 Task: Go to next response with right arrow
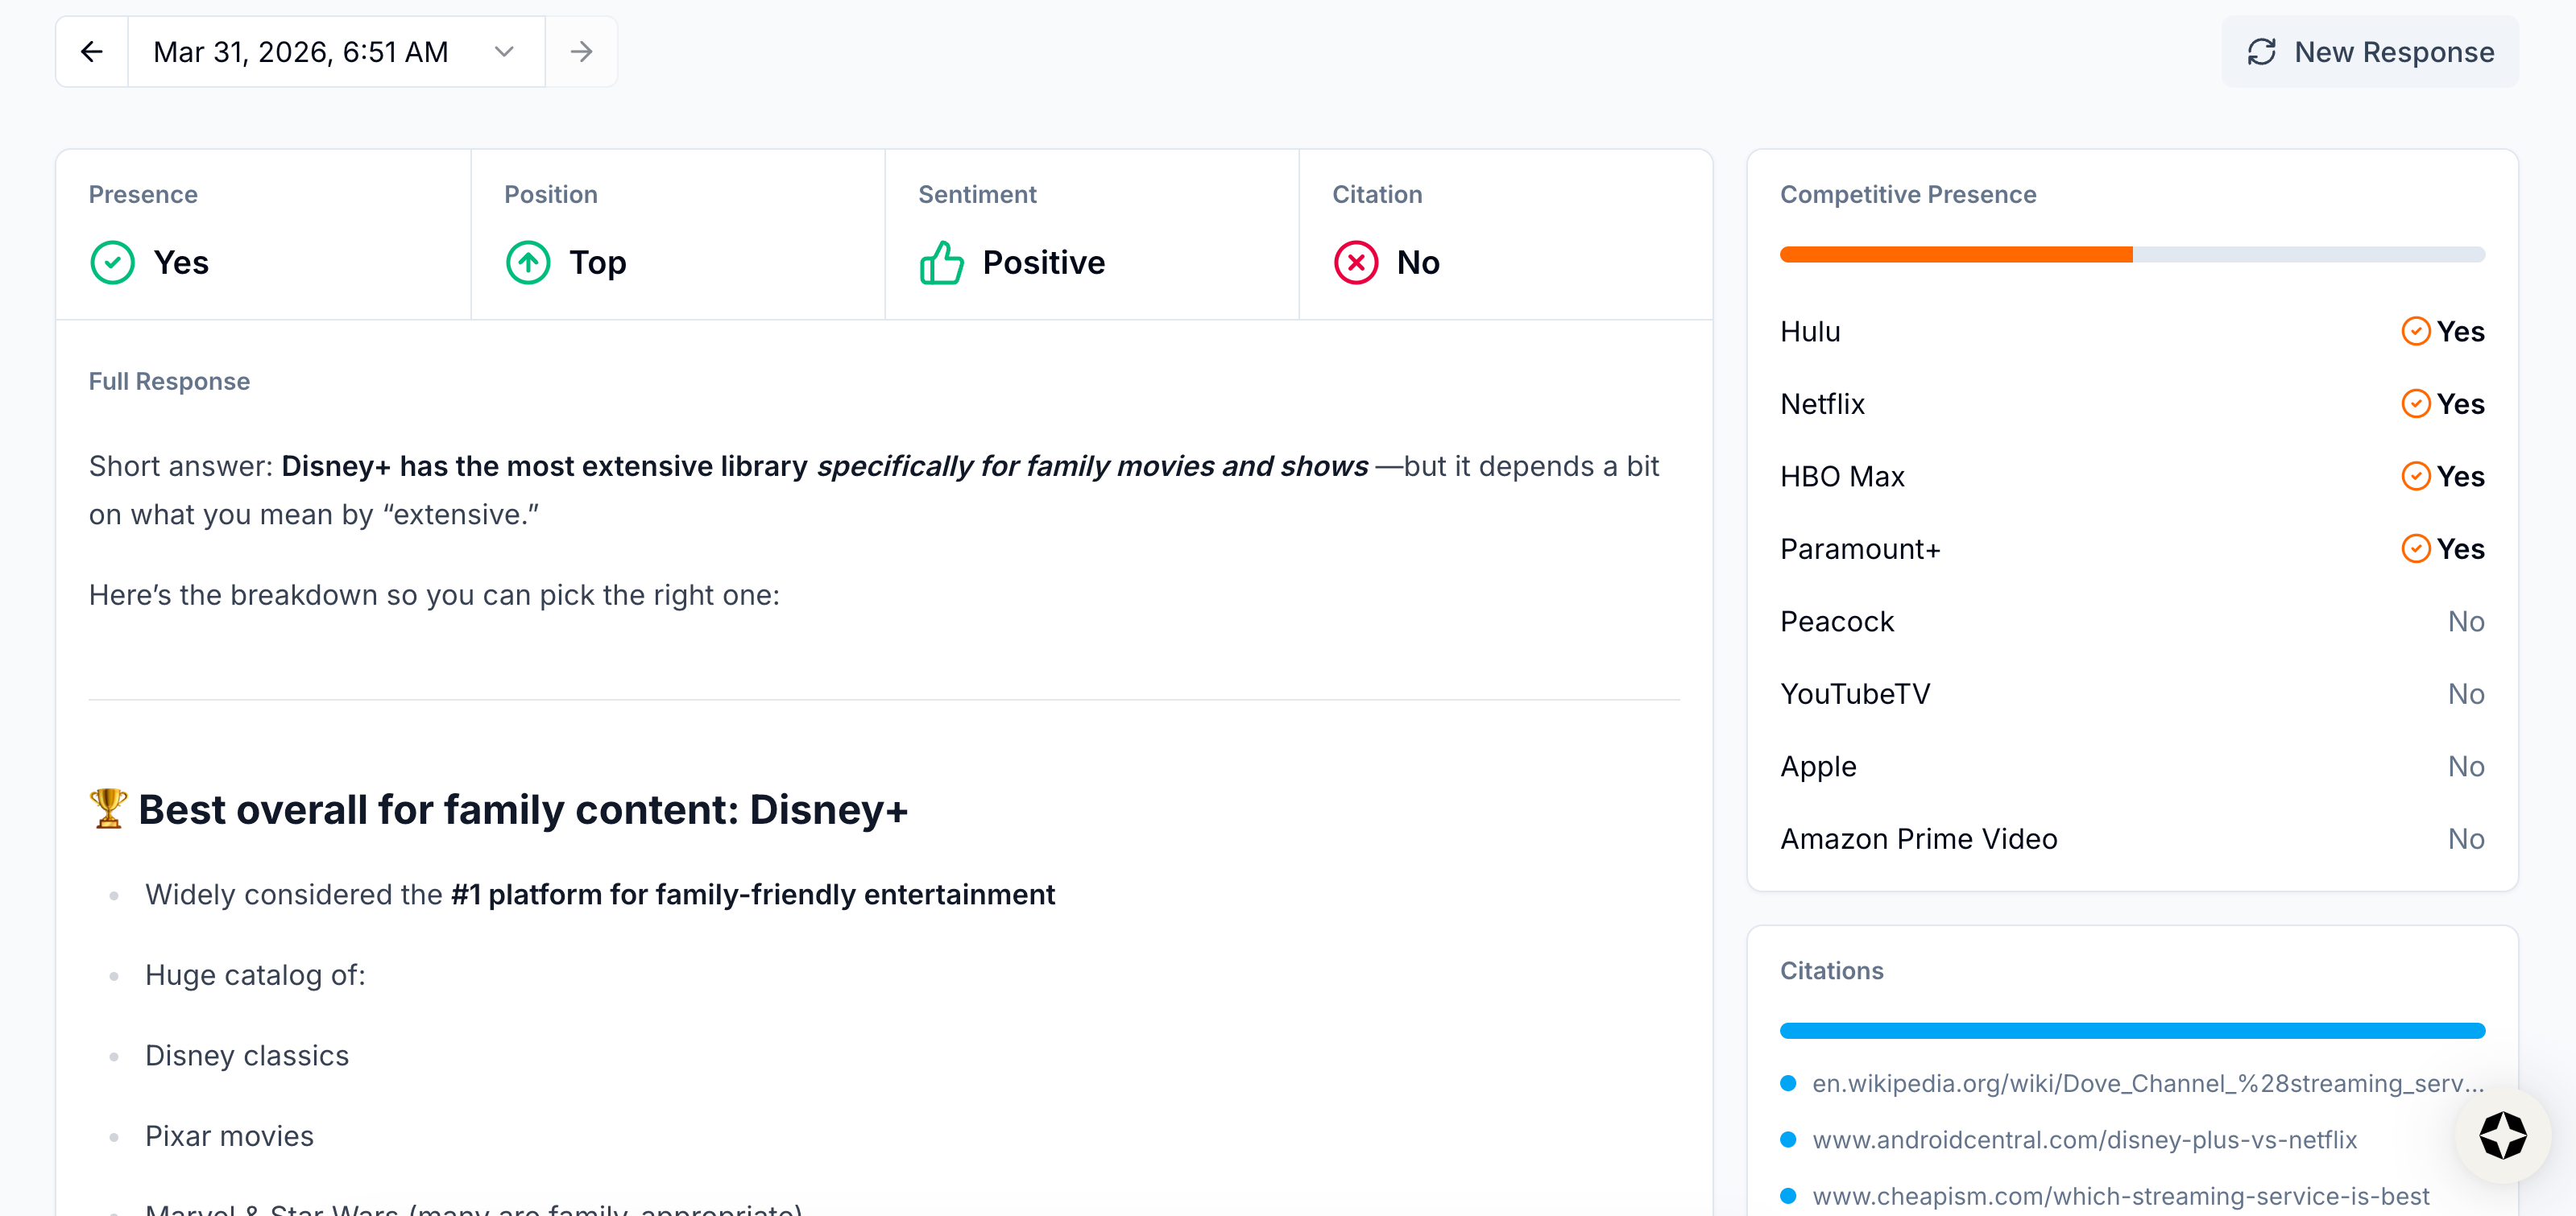pyautogui.click(x=581, y=52)
